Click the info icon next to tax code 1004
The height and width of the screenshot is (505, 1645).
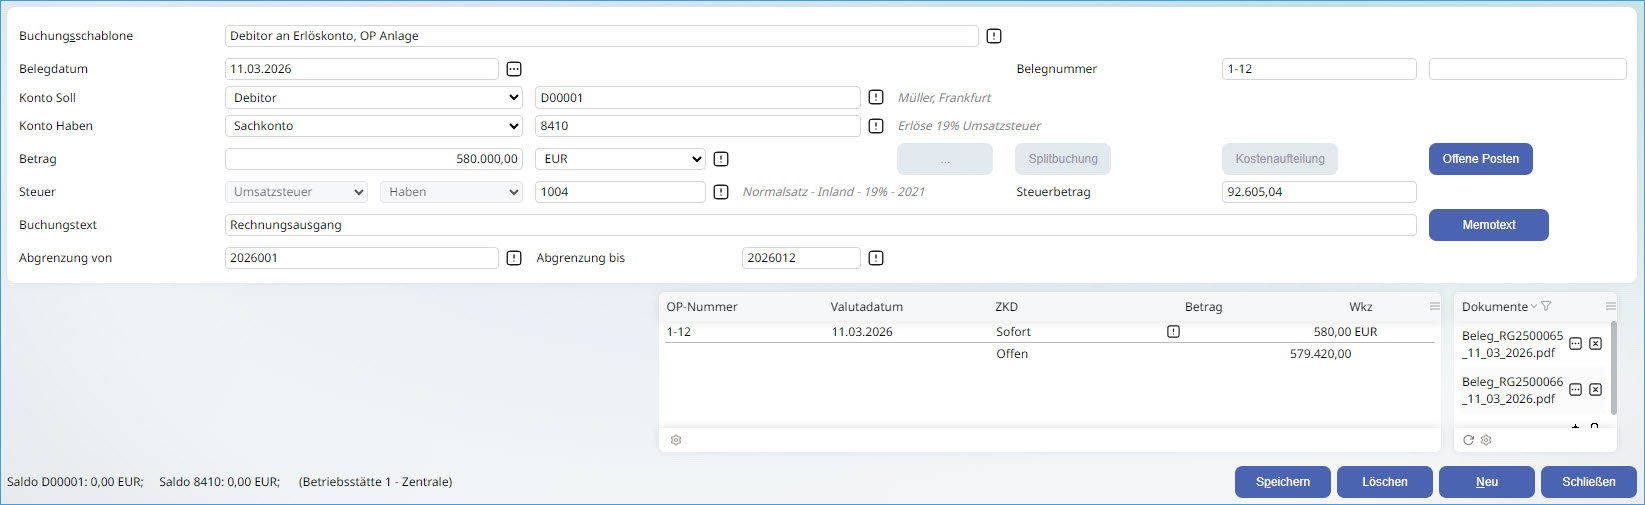[720, 192]
